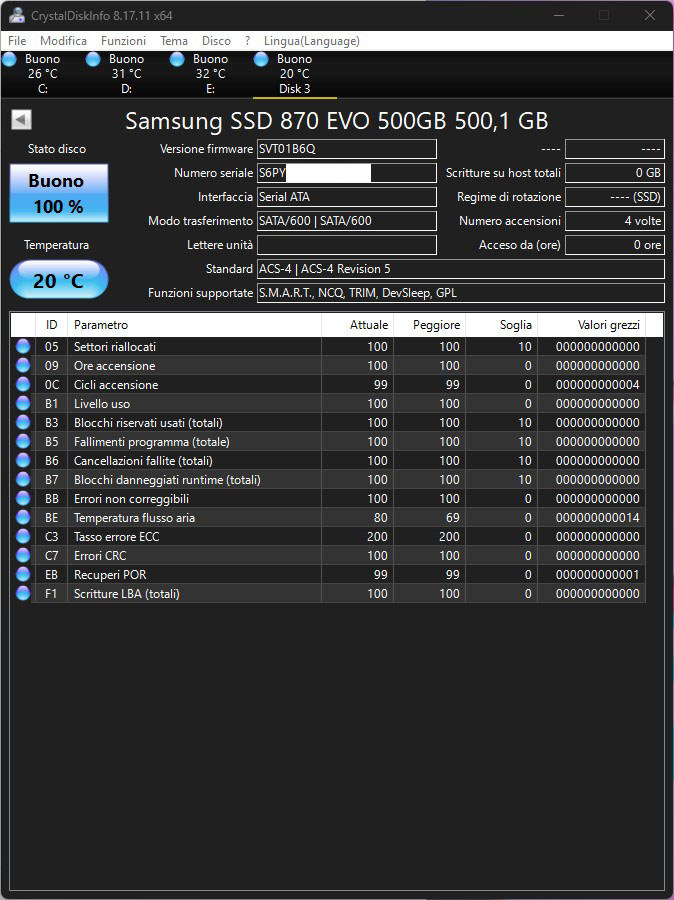Click the Acceso da (ore) value
674x900 pixels.
[x=615, y=245]
